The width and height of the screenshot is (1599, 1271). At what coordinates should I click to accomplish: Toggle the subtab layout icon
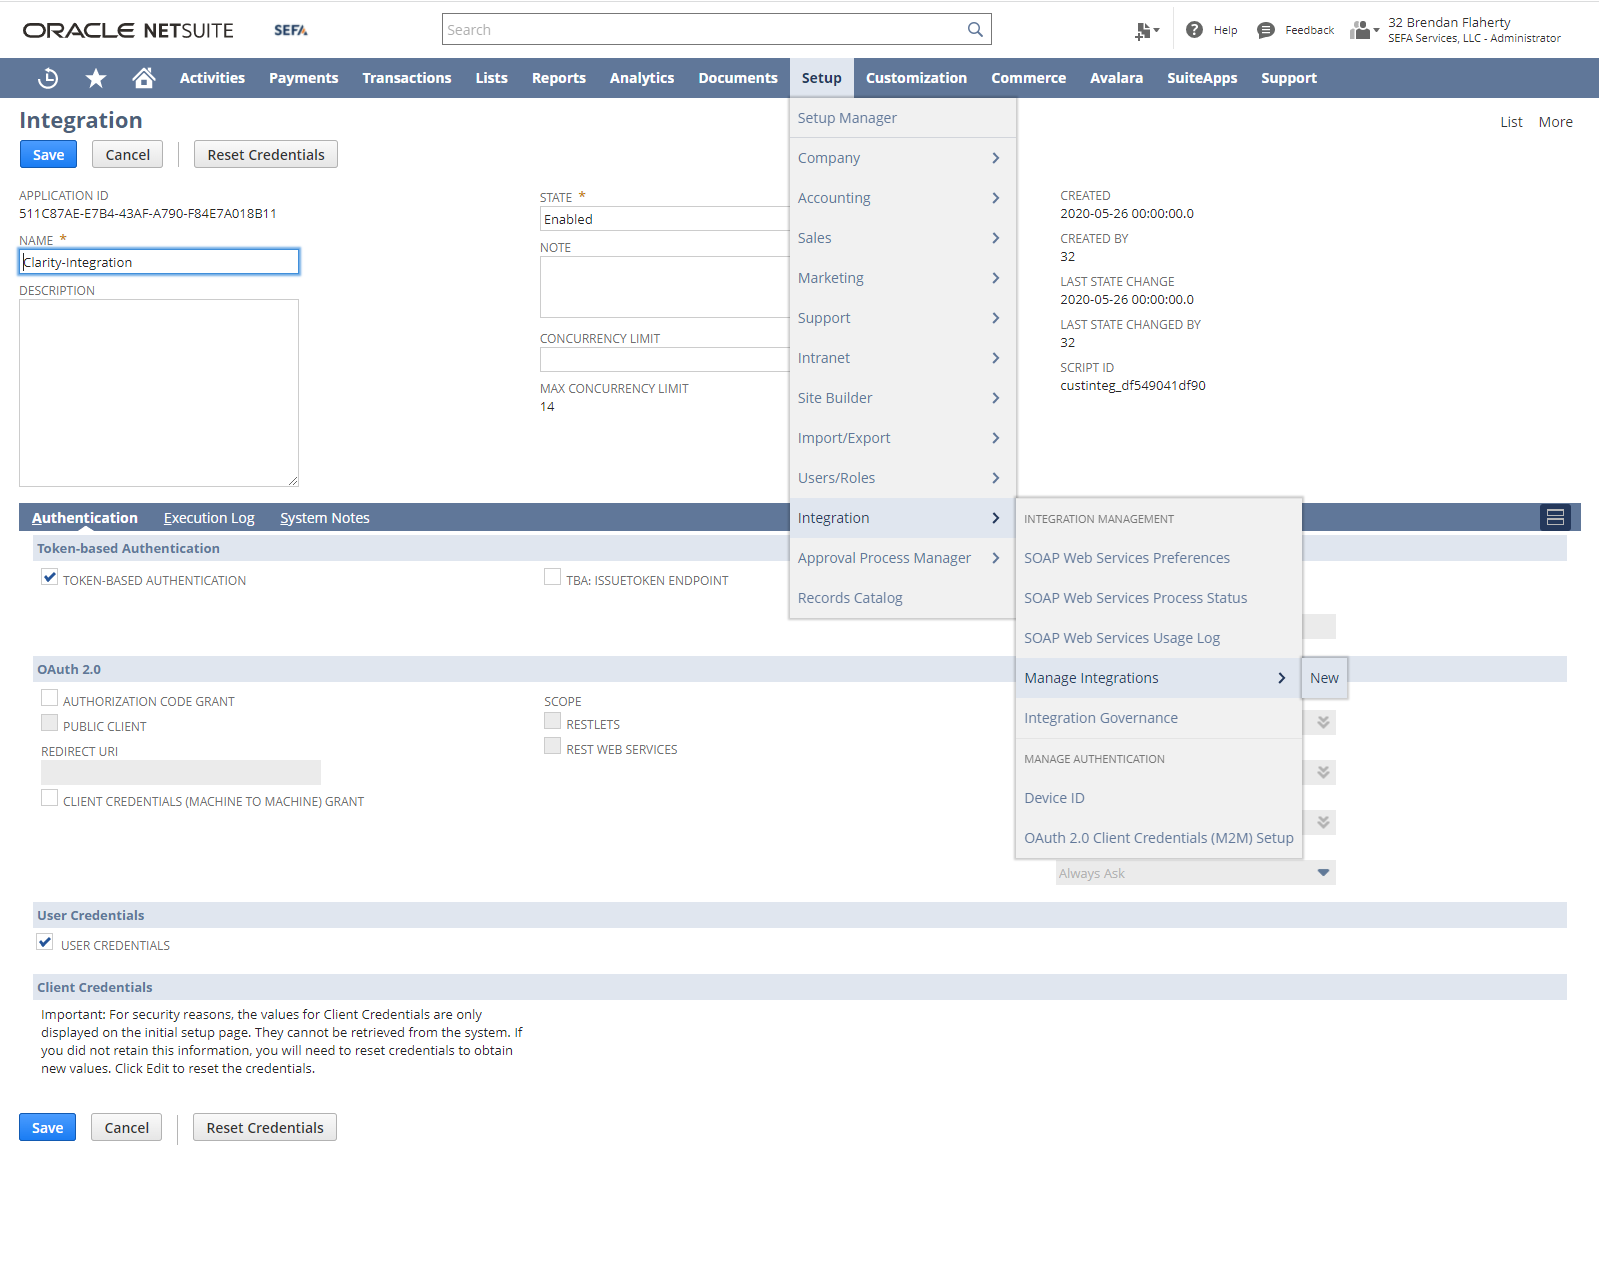[x=1555, y=517]
